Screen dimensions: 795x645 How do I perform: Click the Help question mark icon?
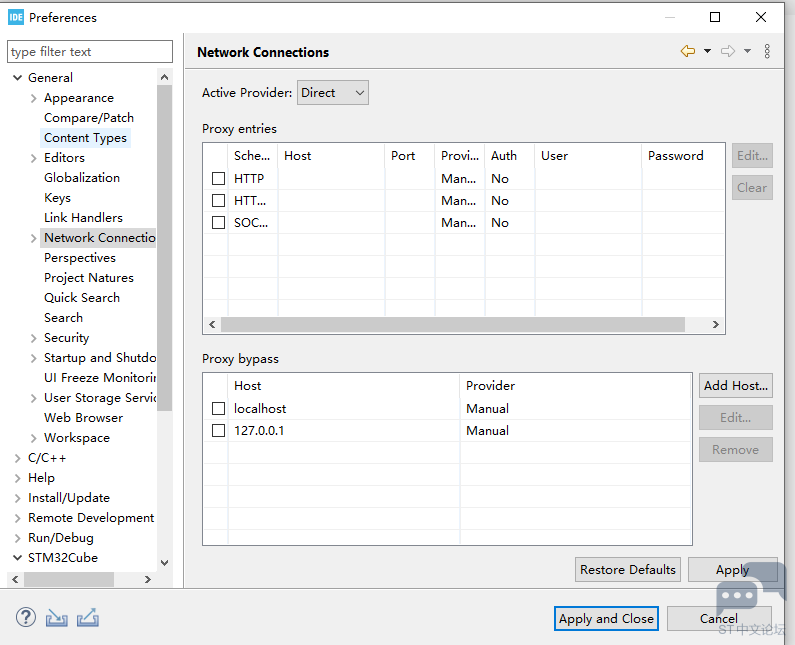pyautogui.click(x=26, y=618)
